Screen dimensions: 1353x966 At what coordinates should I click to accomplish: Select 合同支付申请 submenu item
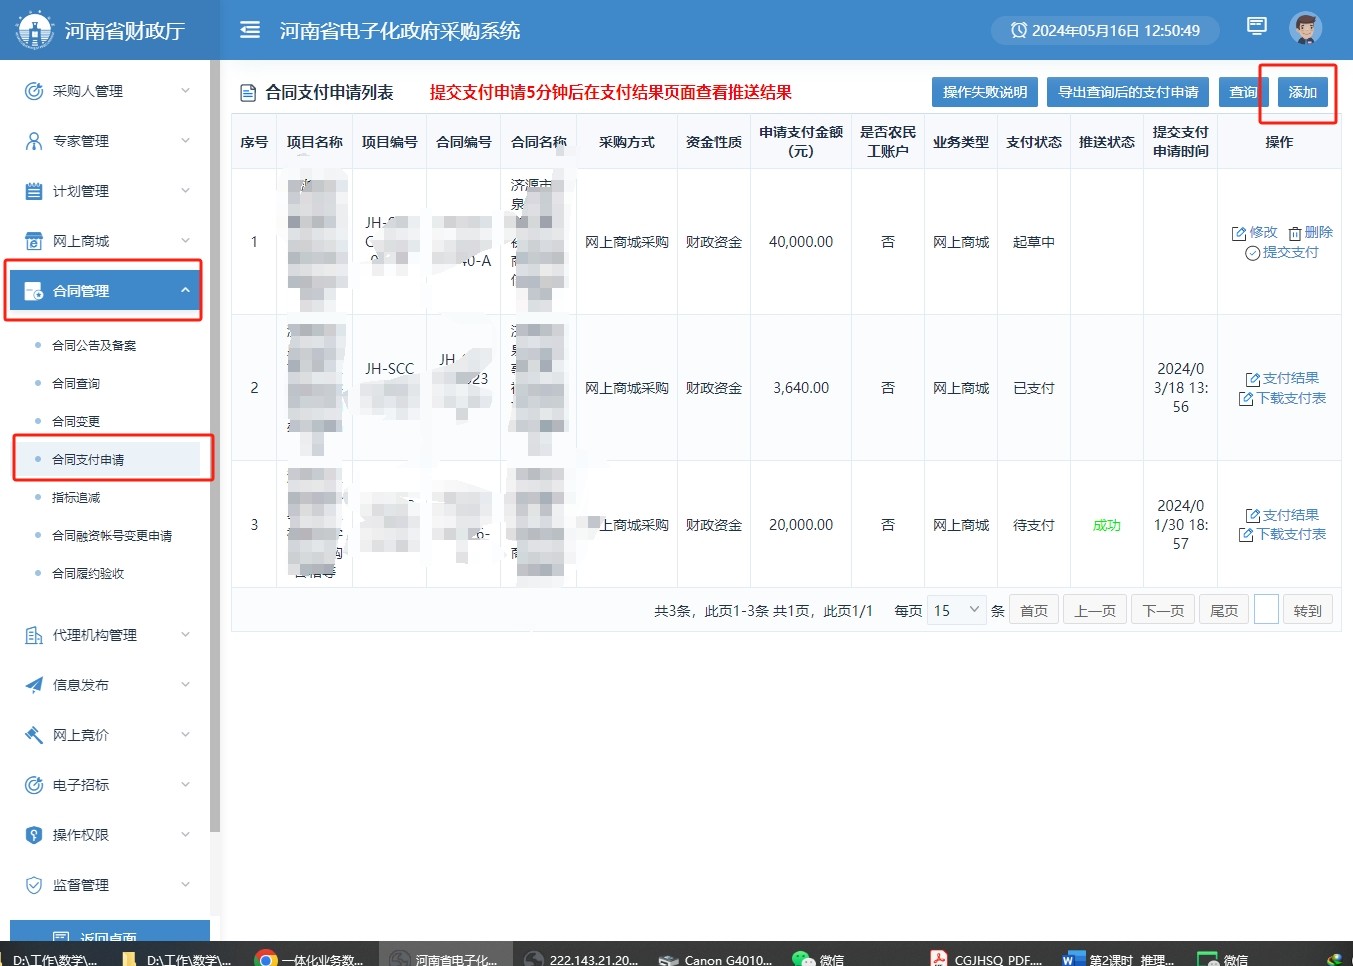(x=88, y=460)
